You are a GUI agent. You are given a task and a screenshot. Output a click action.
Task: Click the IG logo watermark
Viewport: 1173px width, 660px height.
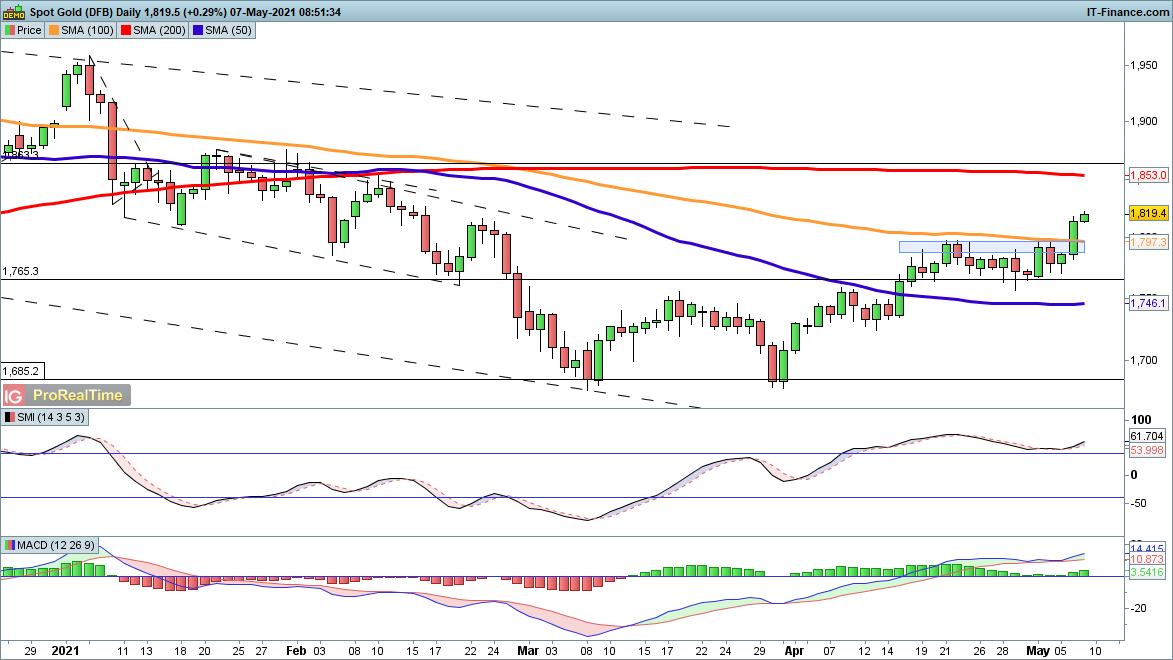[x=14, y=395]
